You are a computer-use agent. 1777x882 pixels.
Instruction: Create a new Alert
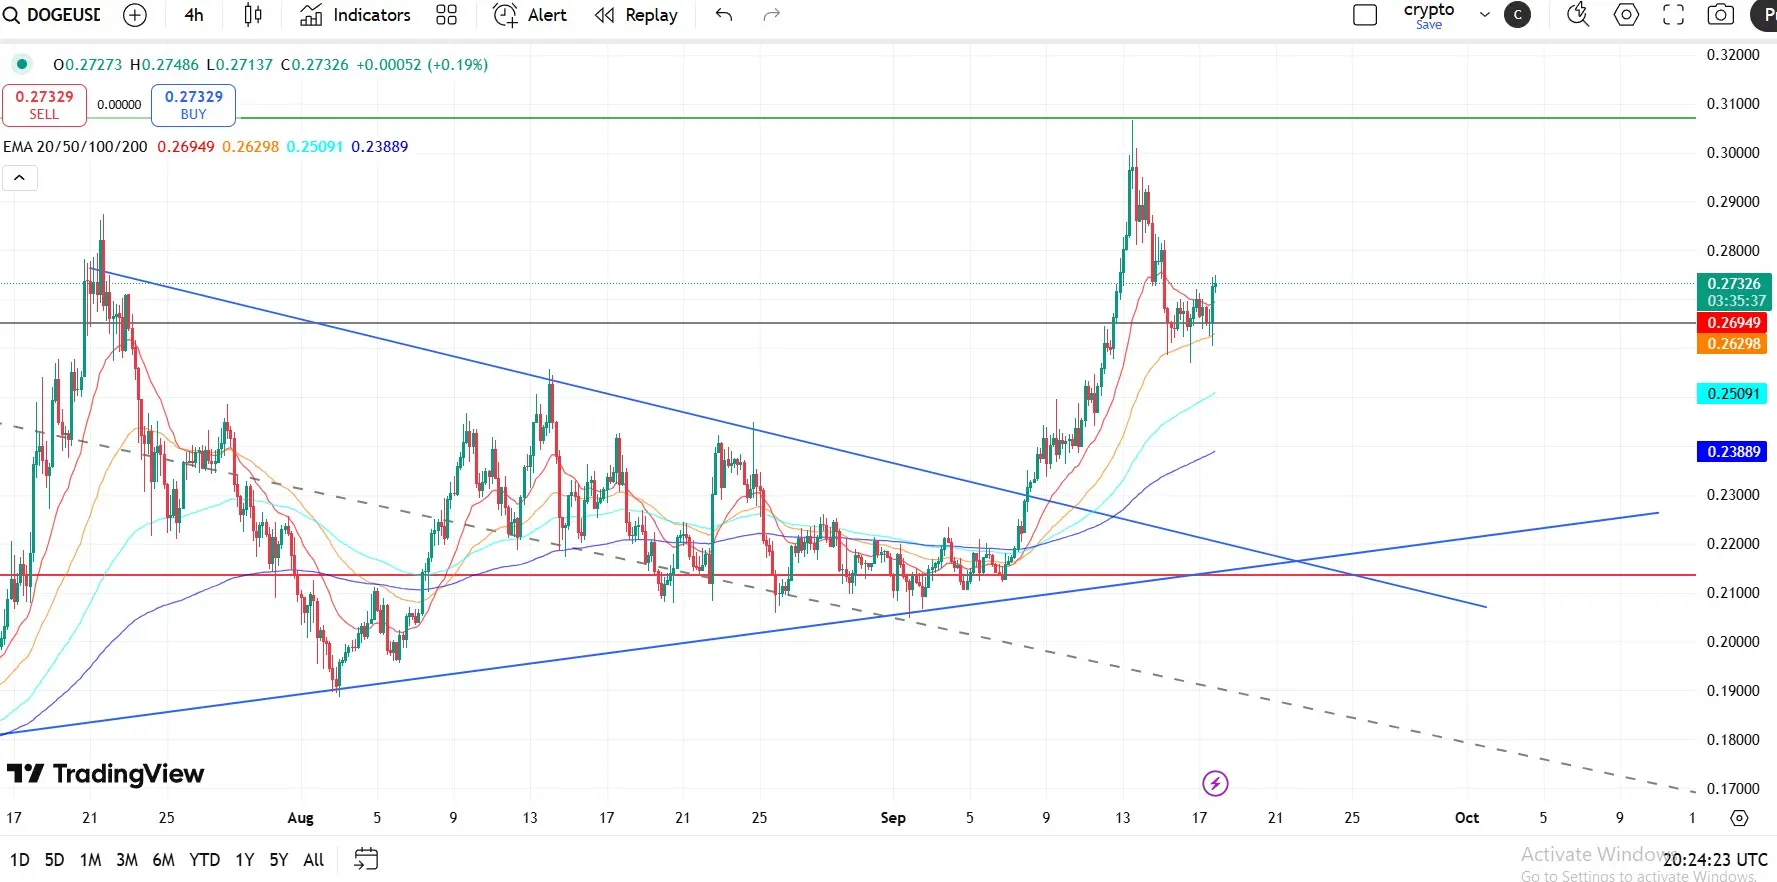tap(530, 15)
